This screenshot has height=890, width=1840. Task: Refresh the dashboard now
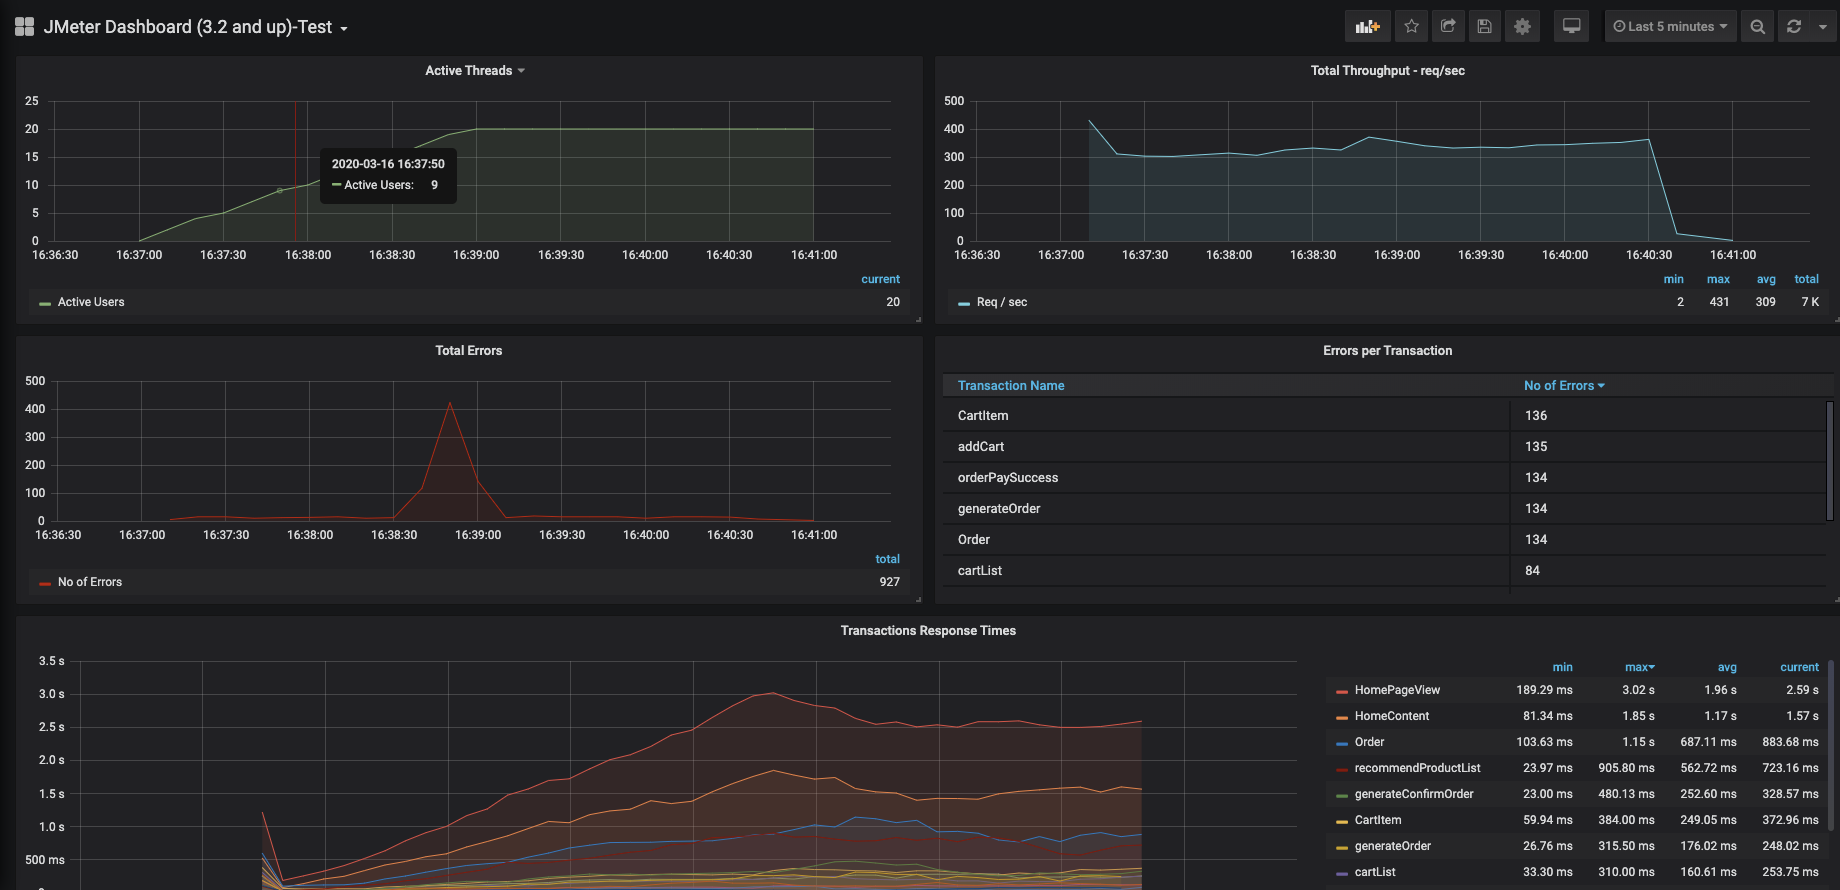[x=1794, y=27]
